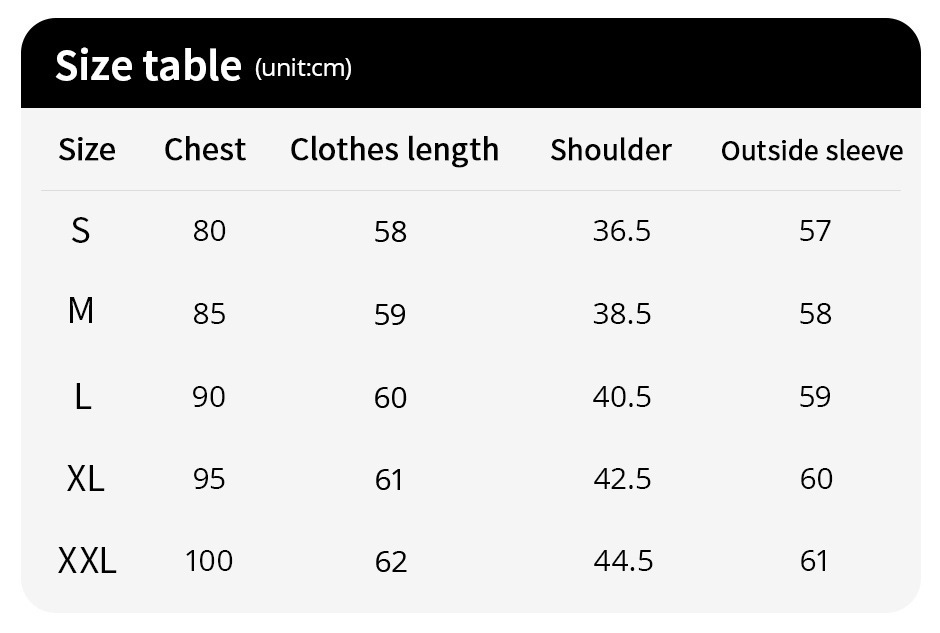
Task: Click size S row label
Action: point(80,231)
